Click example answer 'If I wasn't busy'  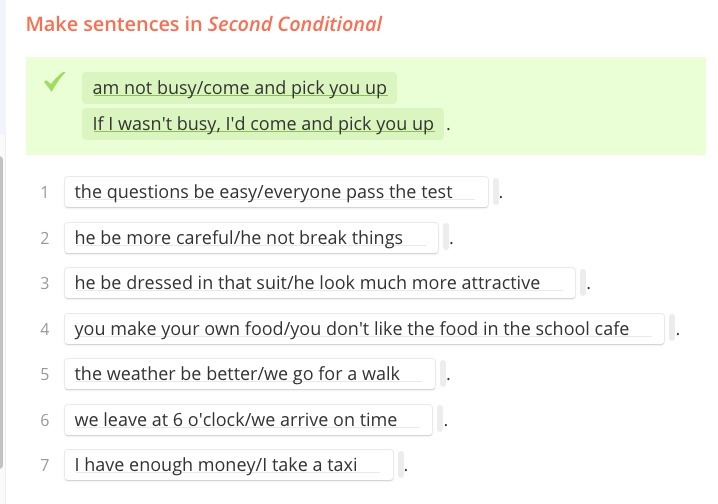pos(263,124)
